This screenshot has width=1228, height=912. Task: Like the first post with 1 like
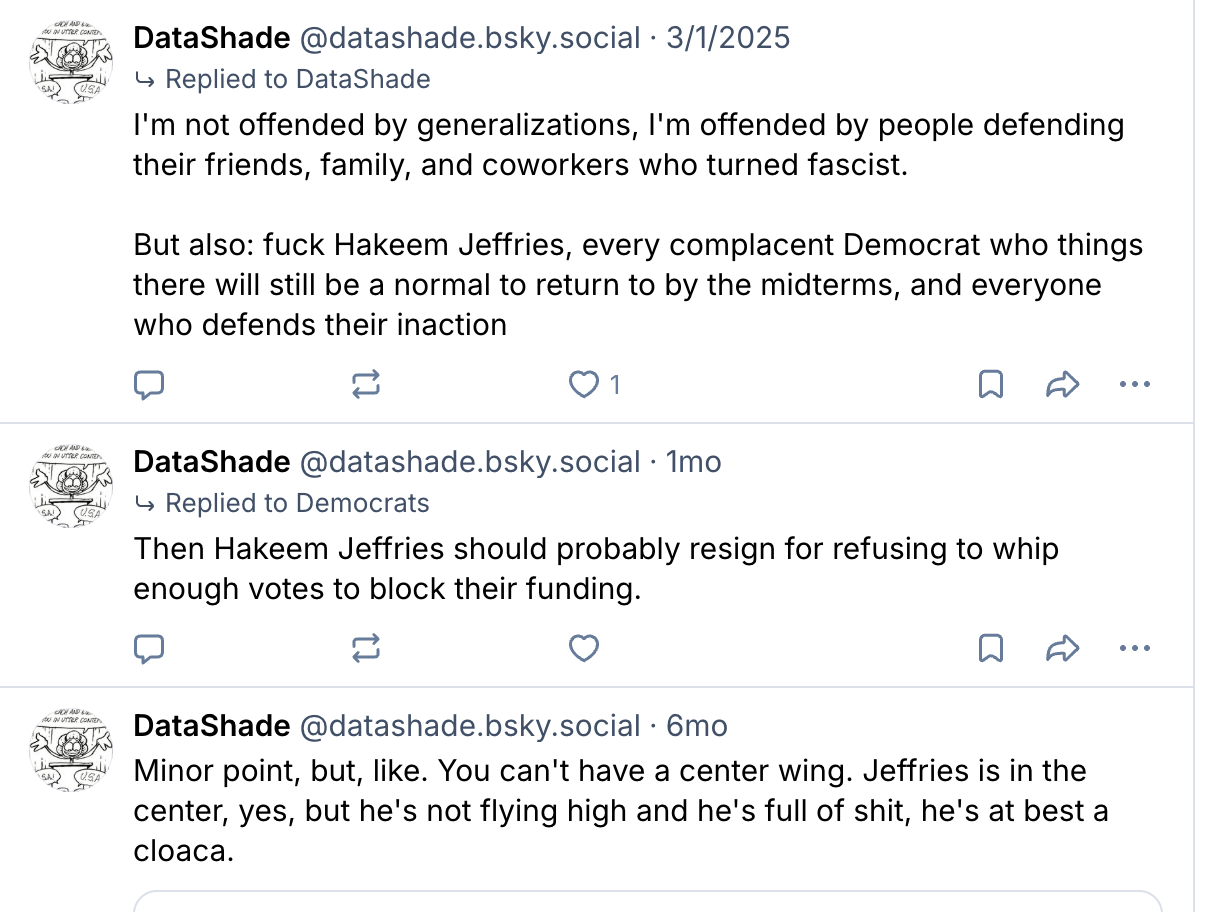[584, 385]
